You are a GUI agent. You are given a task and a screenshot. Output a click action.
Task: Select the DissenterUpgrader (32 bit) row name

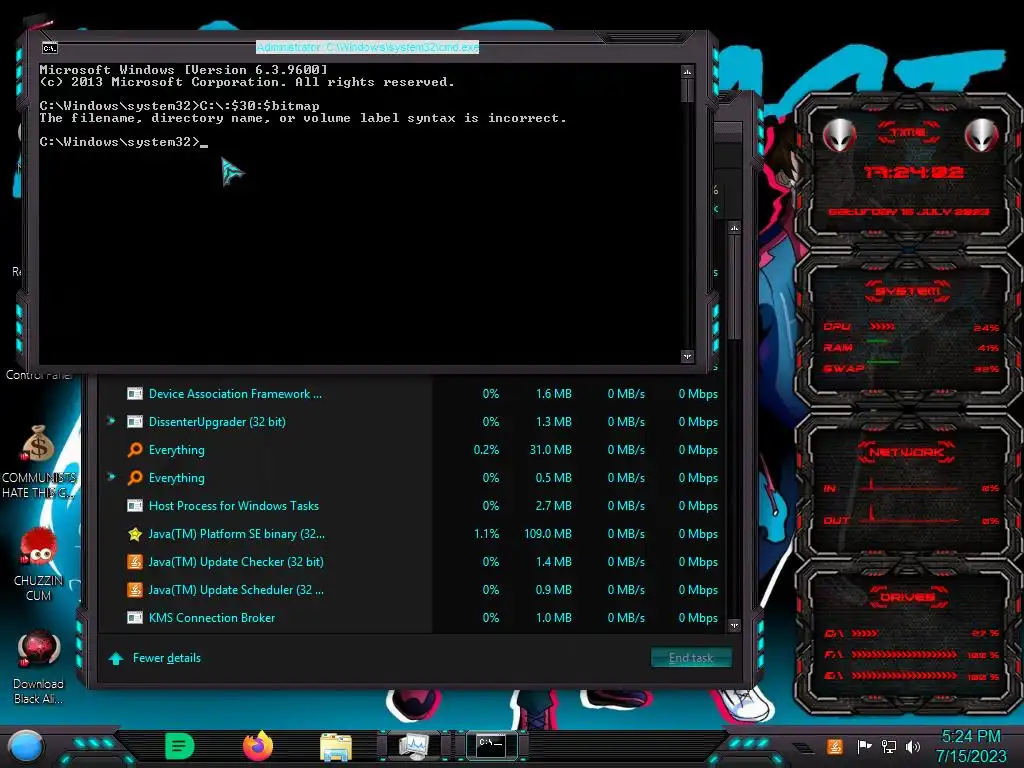coord(217,422)
